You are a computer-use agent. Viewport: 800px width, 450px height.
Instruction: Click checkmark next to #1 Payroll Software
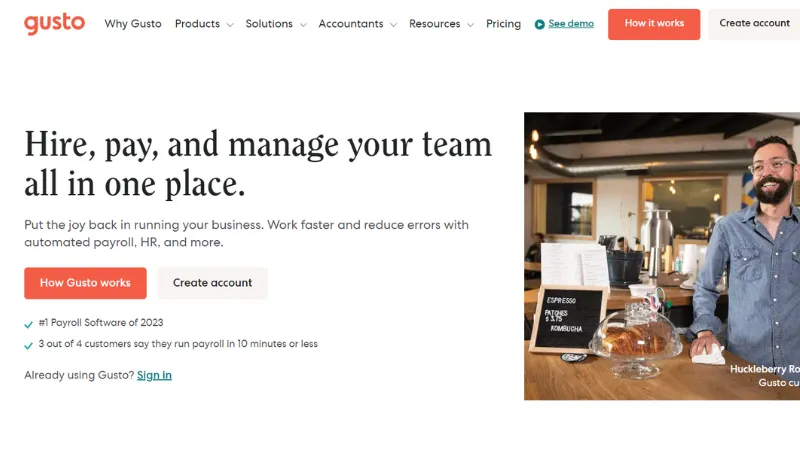coord(29,324)
